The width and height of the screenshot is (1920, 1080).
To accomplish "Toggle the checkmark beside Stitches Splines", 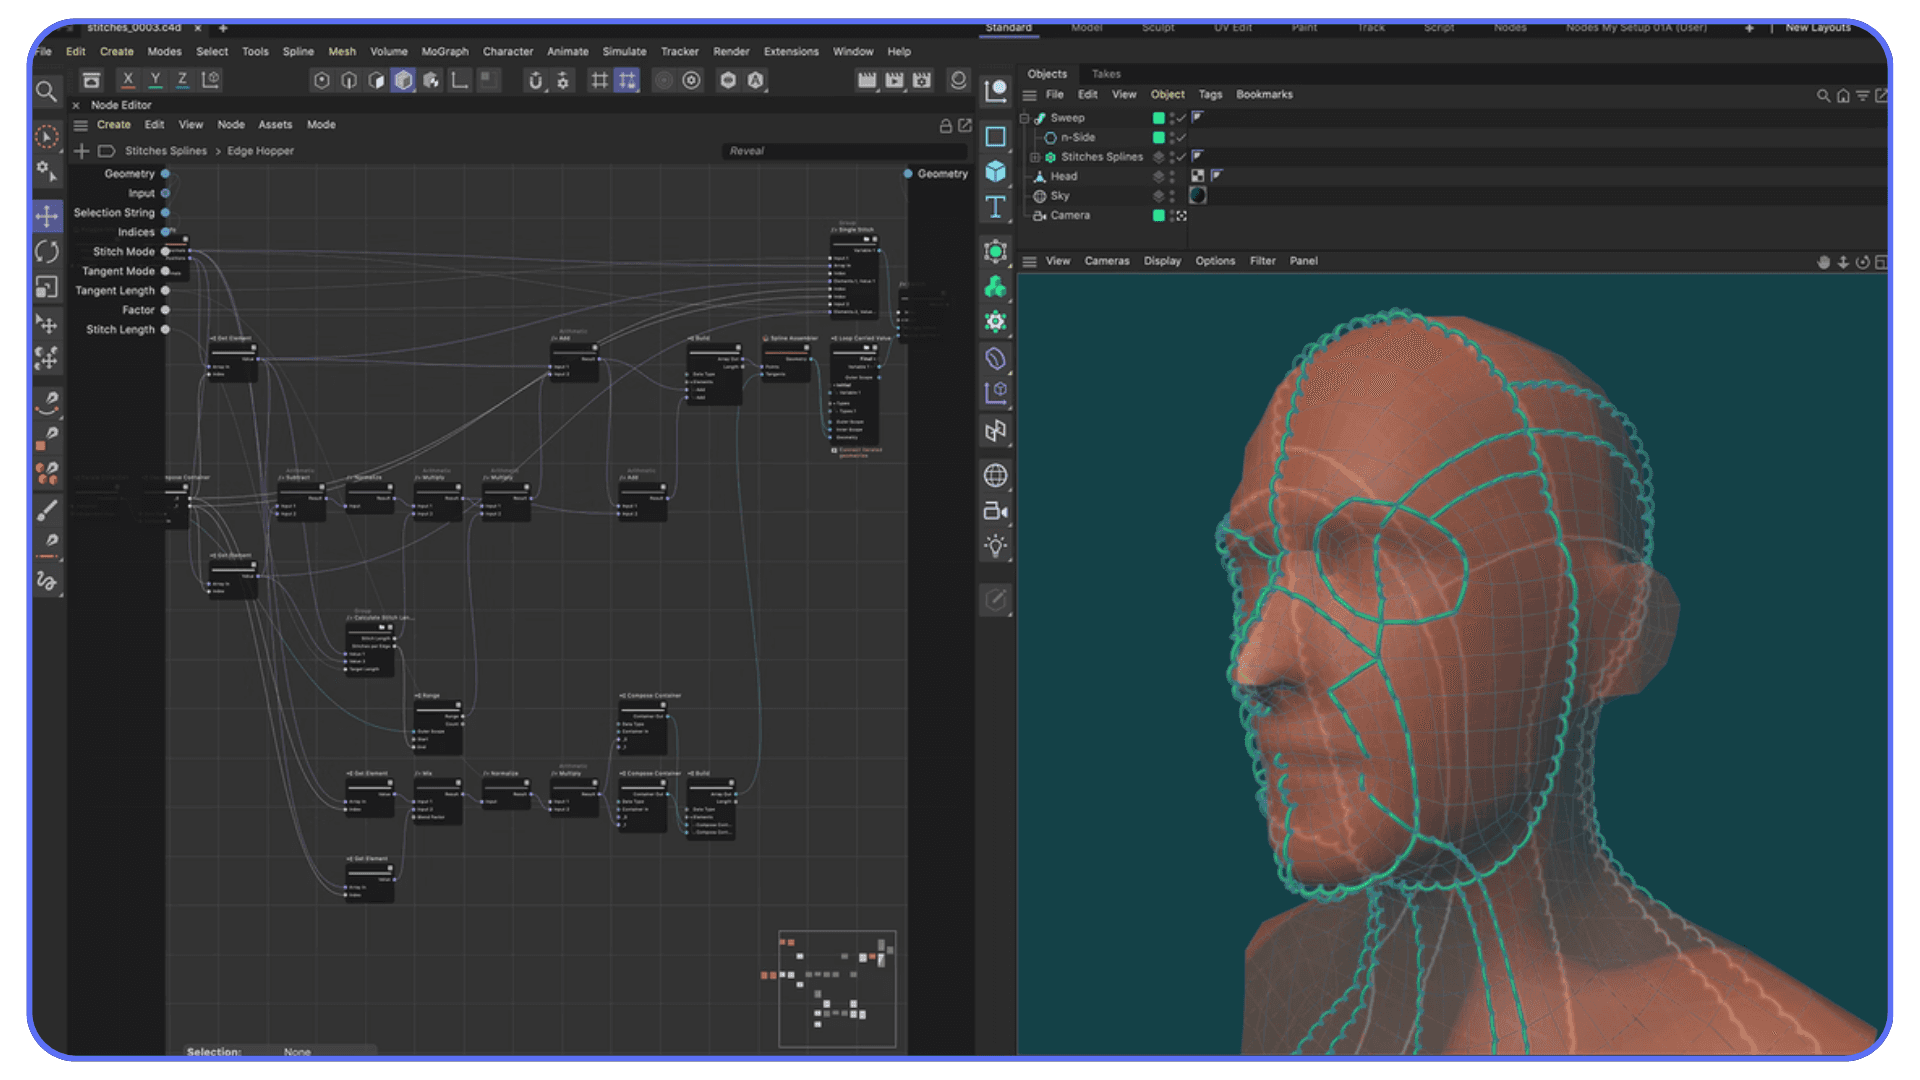I will 1180,157.
